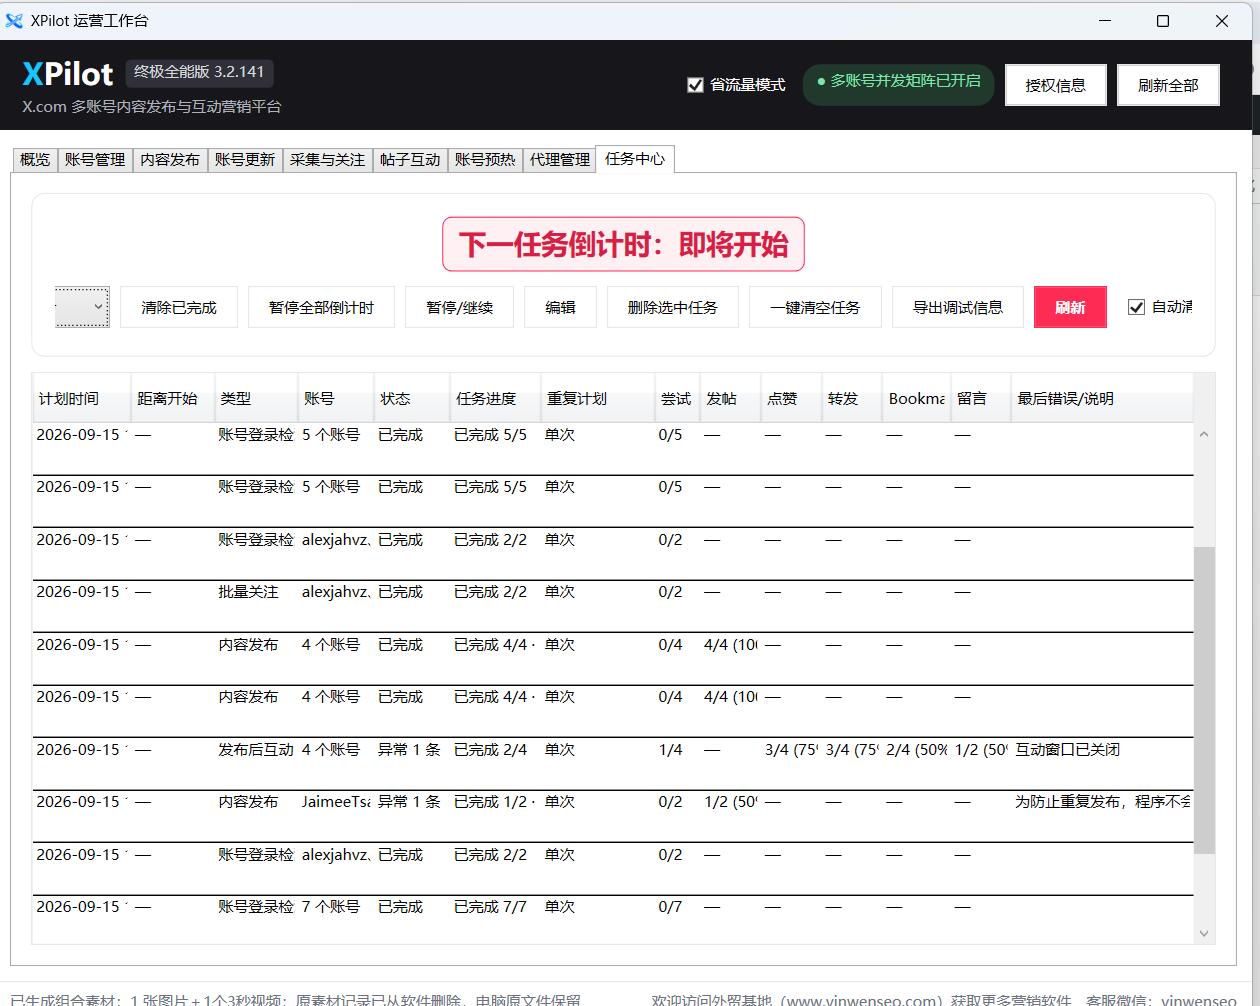The width and height of the screenshot is (1260, 1006).
Task: Click the 重复计划 column header
Action: (598, 398)
